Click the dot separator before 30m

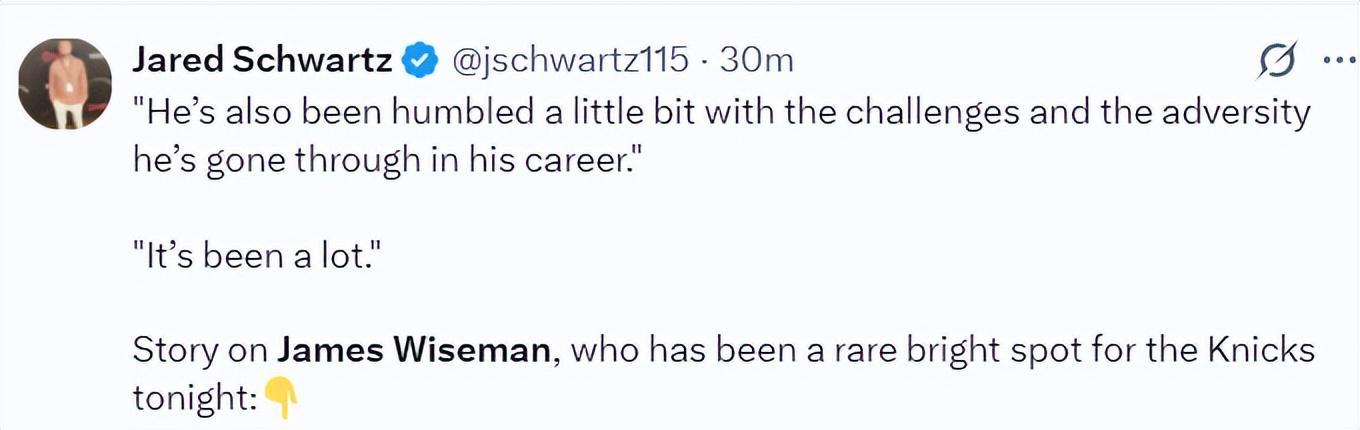click(705, 62)
